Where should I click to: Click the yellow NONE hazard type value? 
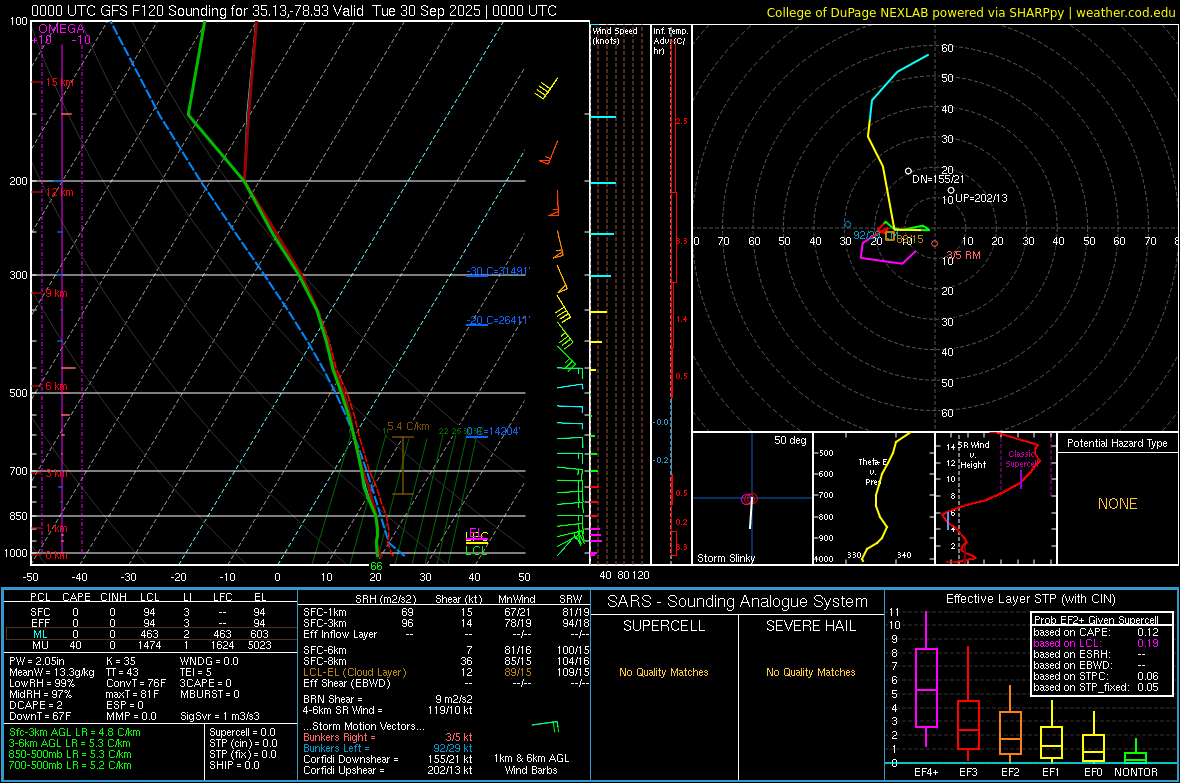(1118, 504)
